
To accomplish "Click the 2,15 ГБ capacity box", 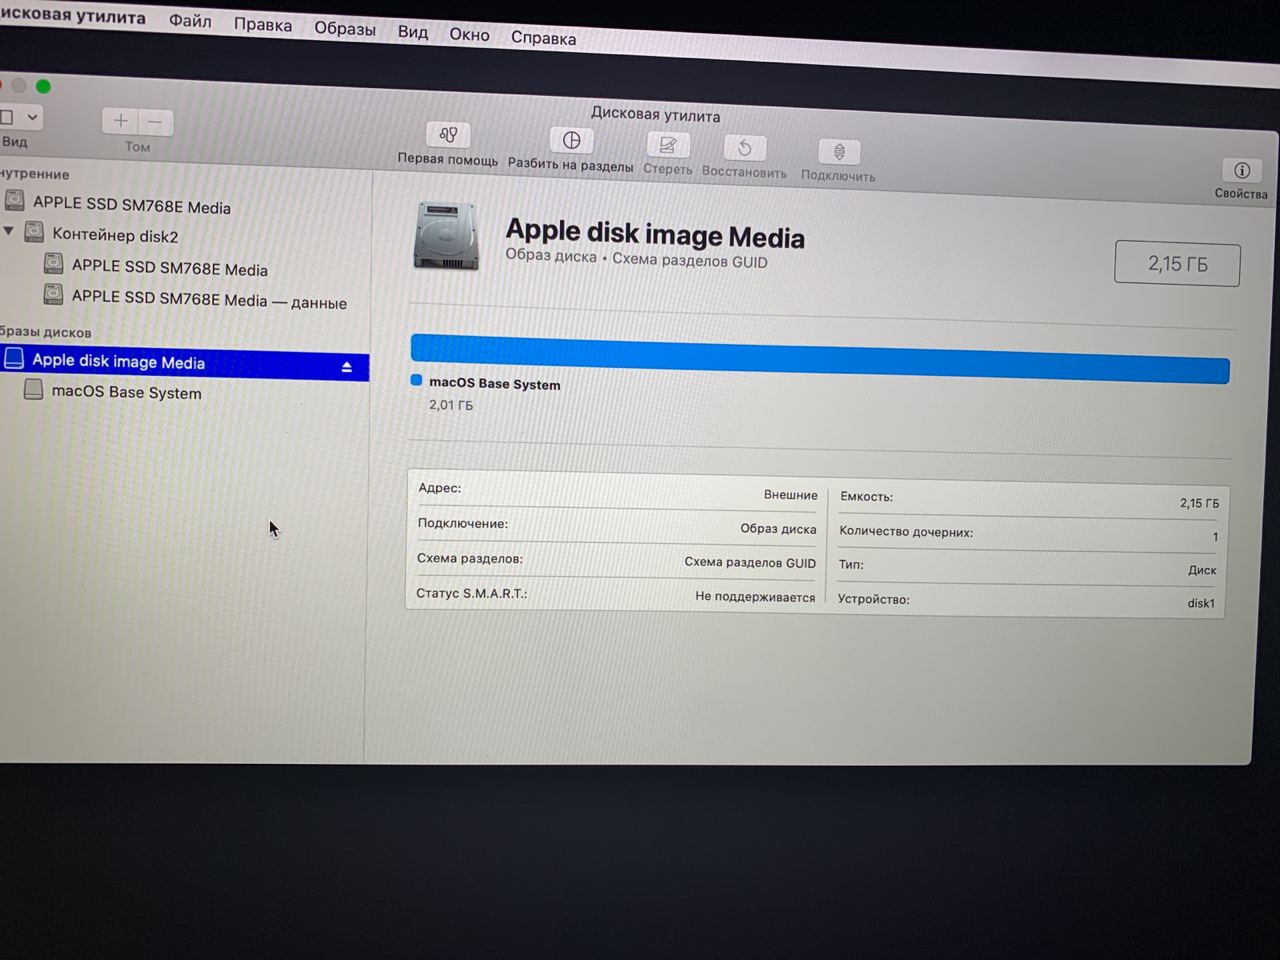I will (1177, 264).
